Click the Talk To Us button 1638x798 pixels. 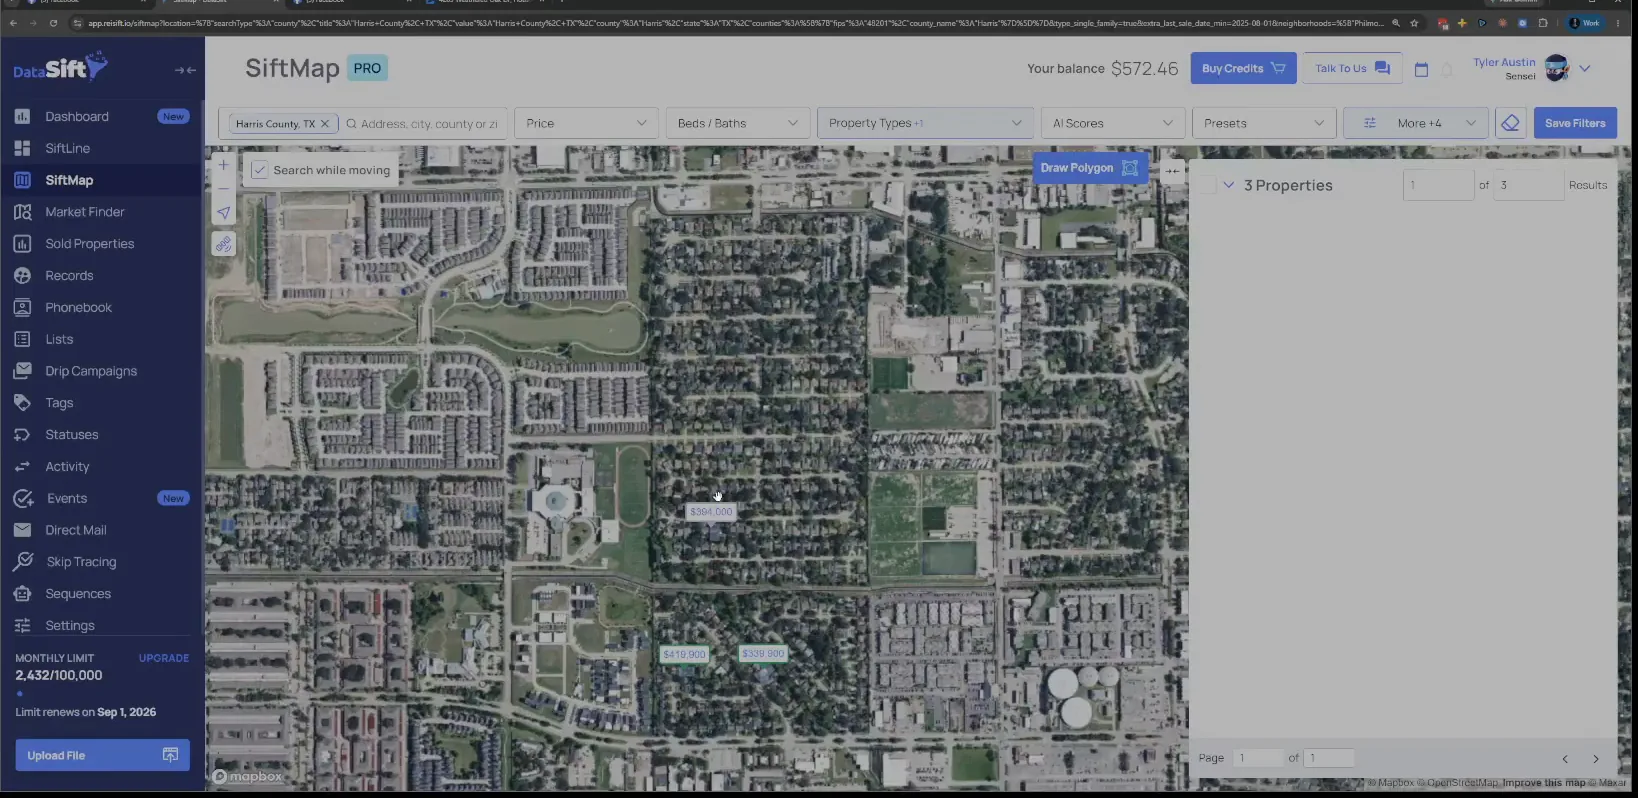tap(1352, 68)
